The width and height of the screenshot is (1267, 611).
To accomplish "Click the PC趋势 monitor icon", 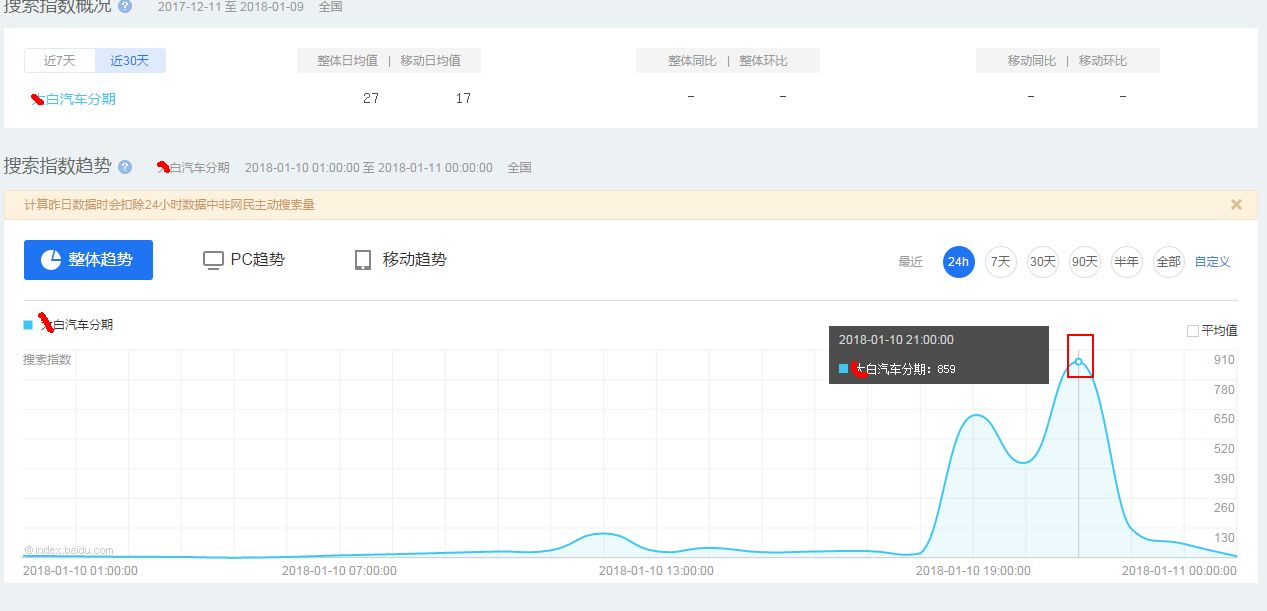I will pyautogui.click(x=213, y=260).
